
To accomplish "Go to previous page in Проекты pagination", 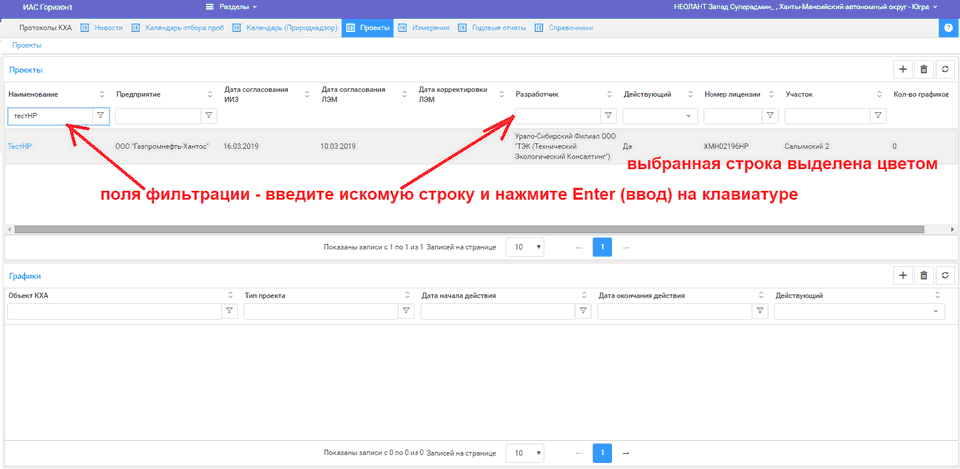I will pos(579,247).
